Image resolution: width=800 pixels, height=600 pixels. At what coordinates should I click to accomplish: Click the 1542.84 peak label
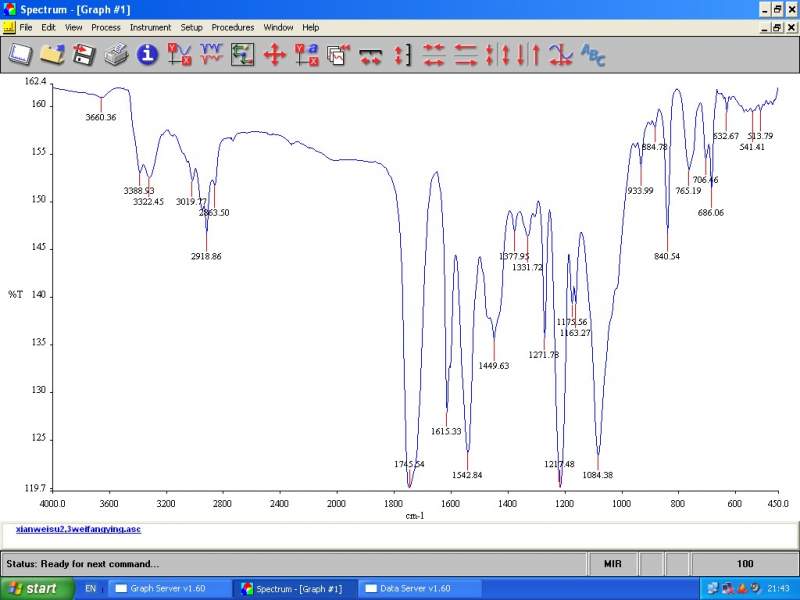467,475
